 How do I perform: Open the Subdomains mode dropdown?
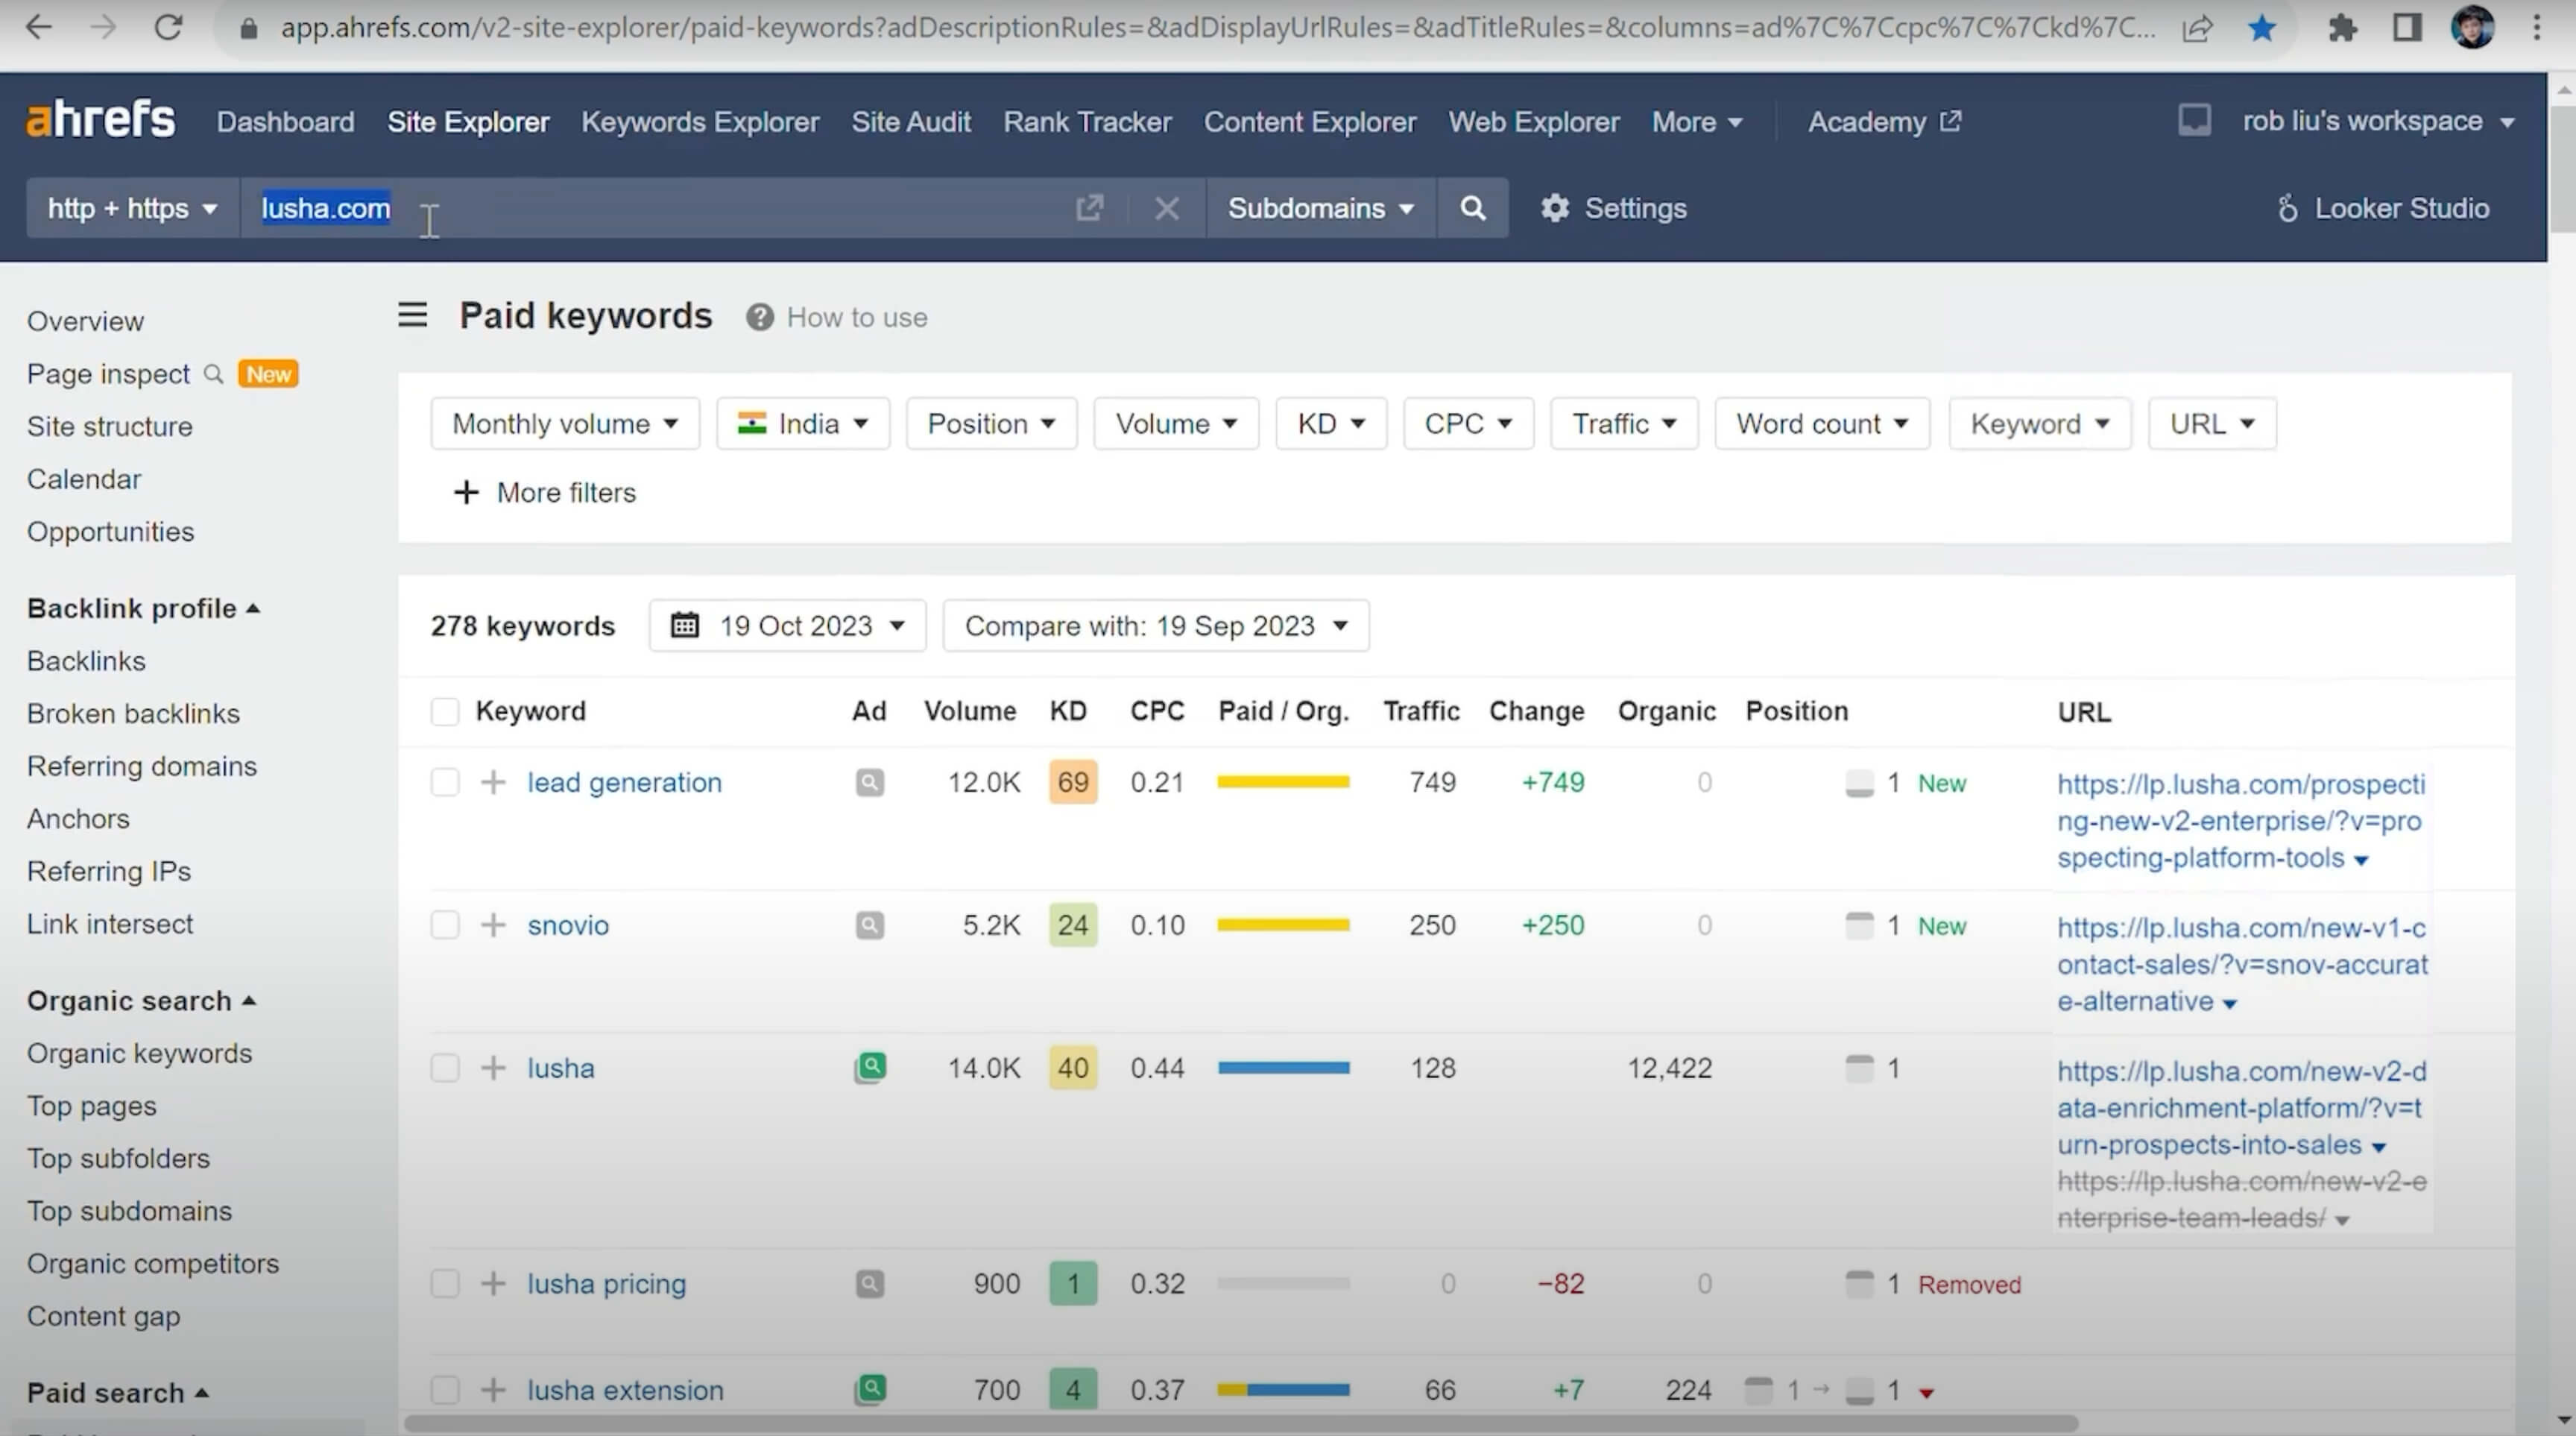click(1320, 208)
